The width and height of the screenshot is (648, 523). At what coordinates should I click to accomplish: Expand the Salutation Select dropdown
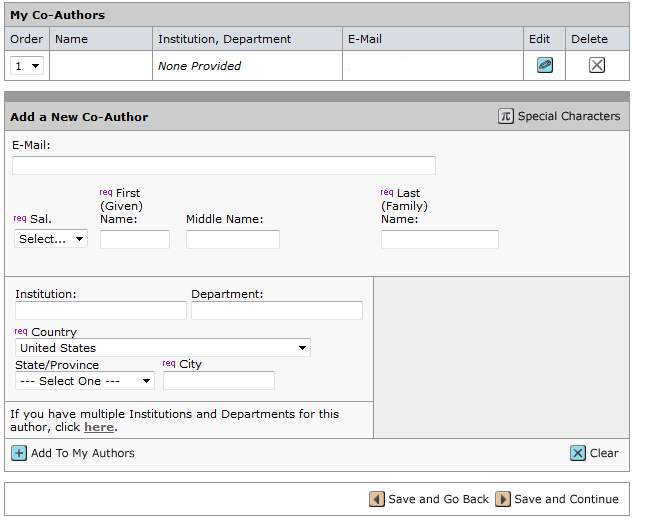tap(51, 239)
